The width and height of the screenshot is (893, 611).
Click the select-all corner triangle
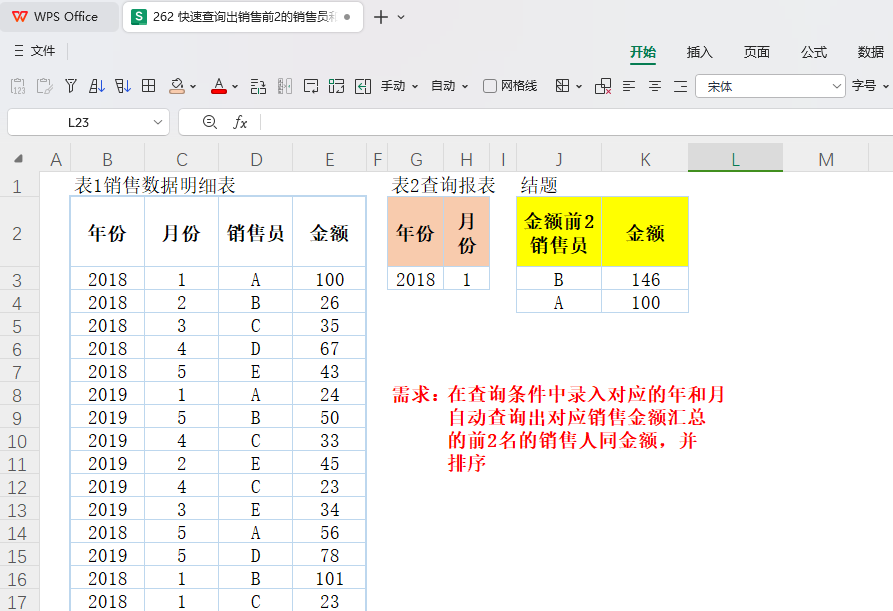[19, 158]
